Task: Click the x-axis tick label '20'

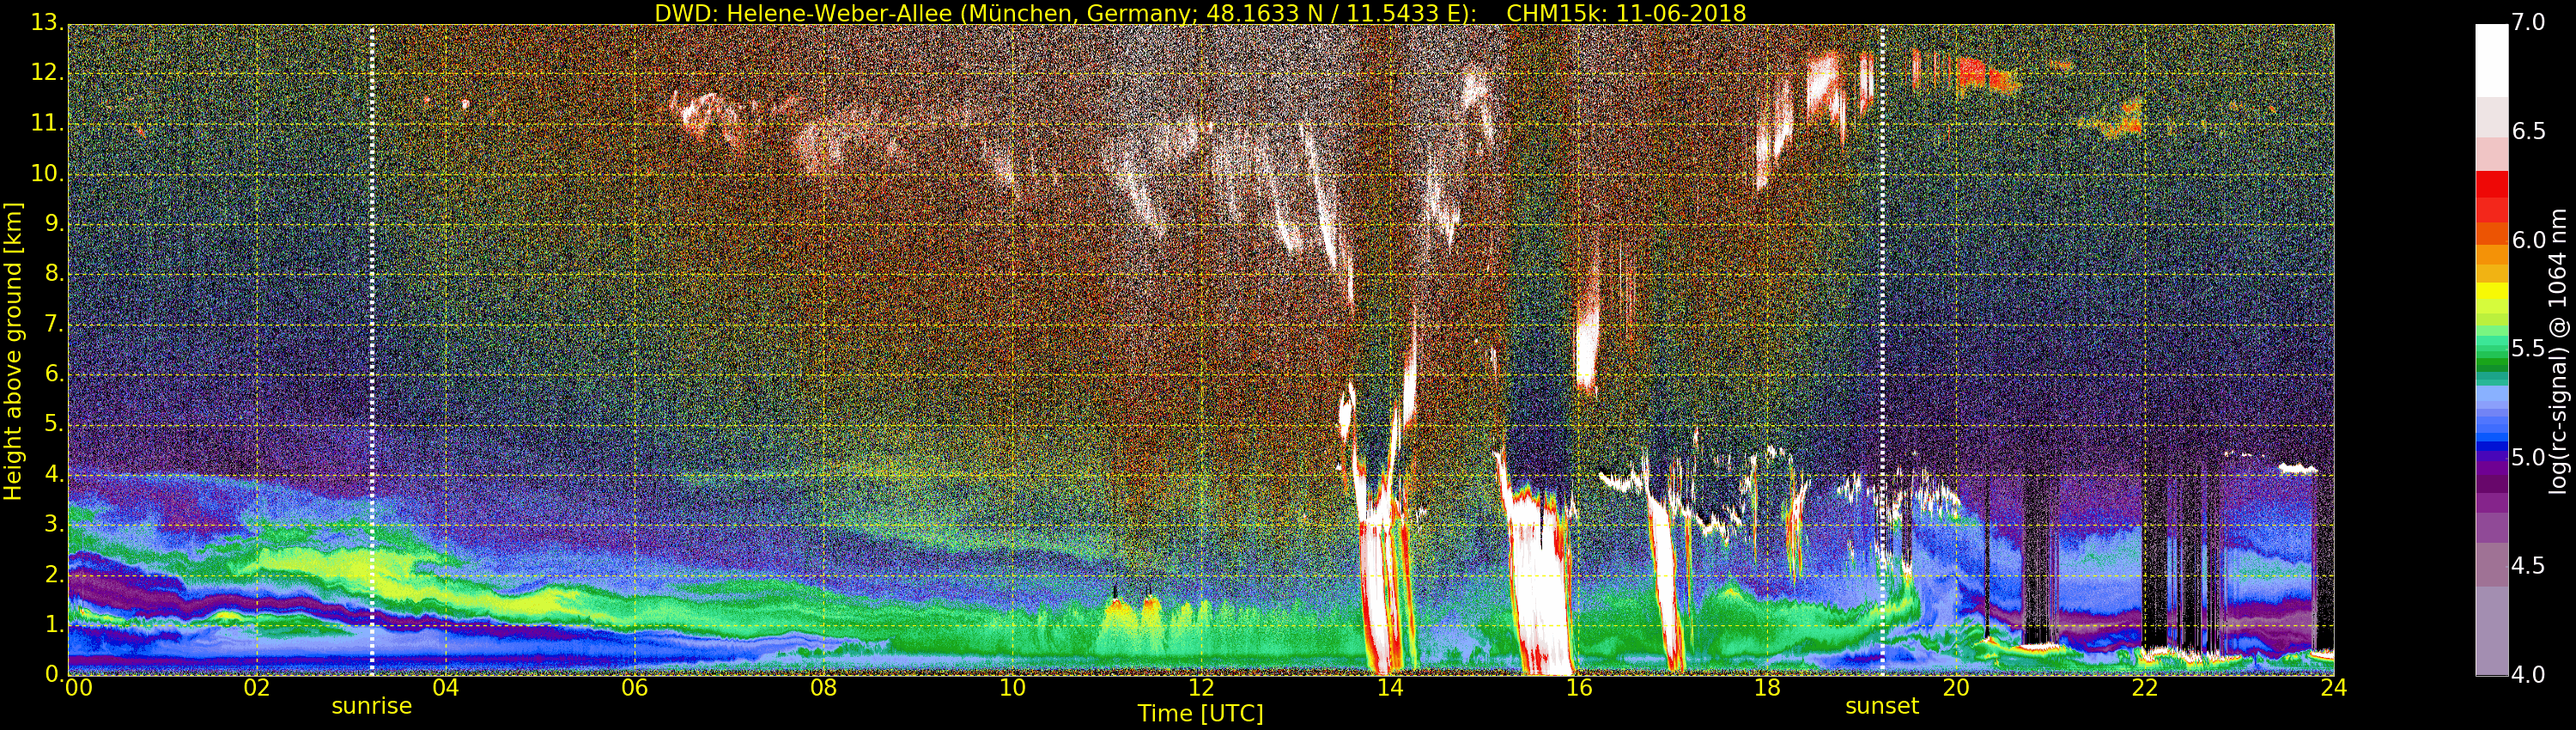Action: tap(1956, 688)
